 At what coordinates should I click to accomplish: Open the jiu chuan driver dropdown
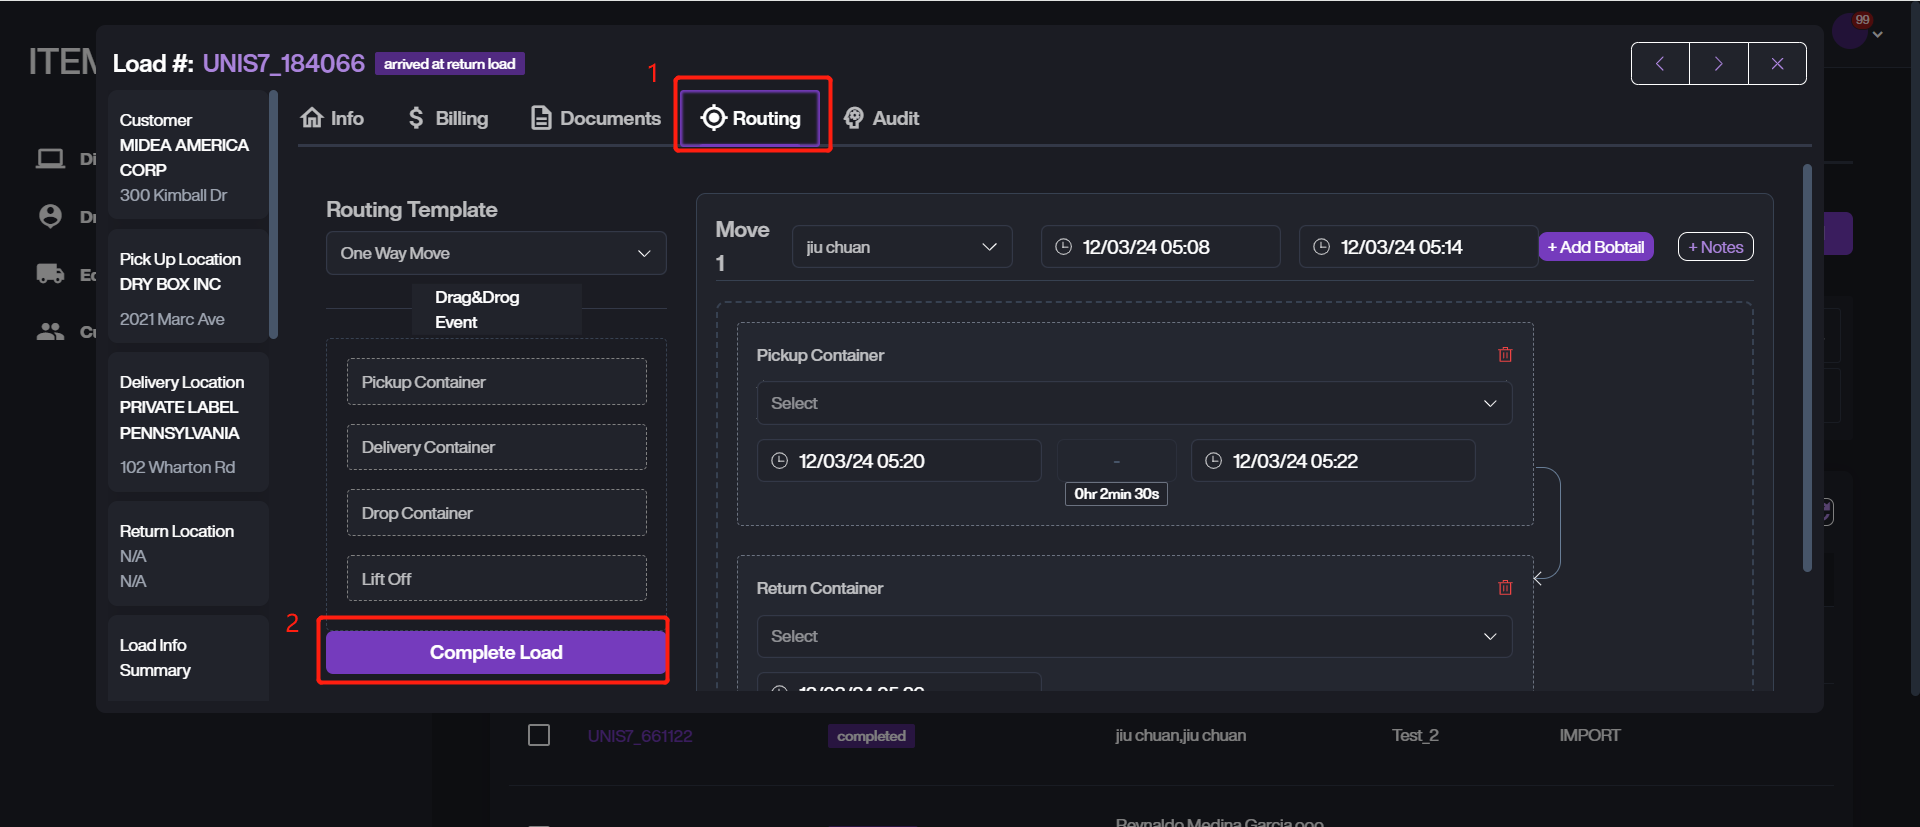pos(902,247)
